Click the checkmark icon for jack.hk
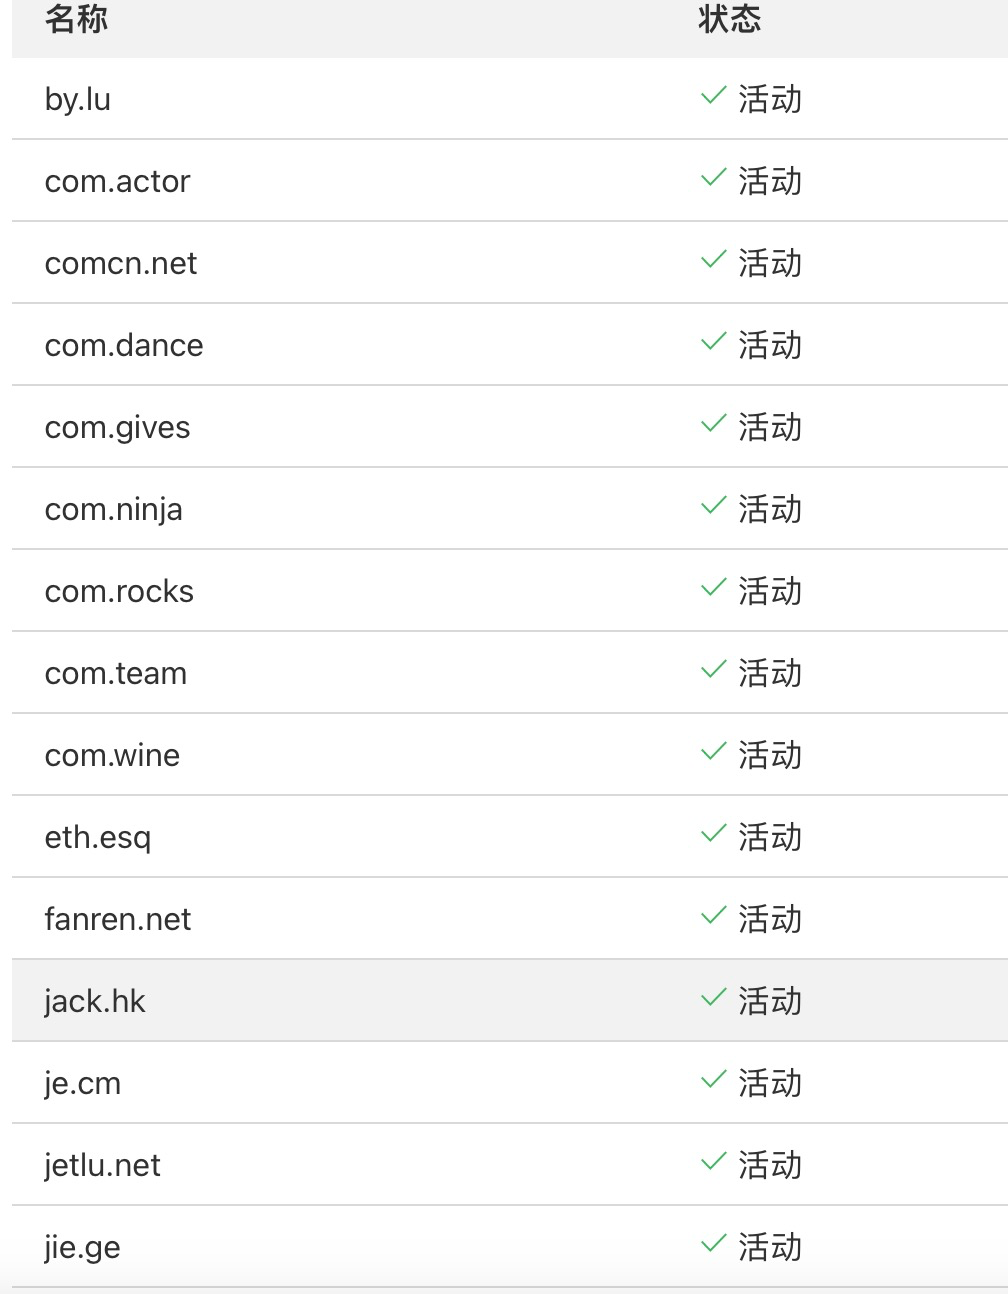 [x=713, y=999]
